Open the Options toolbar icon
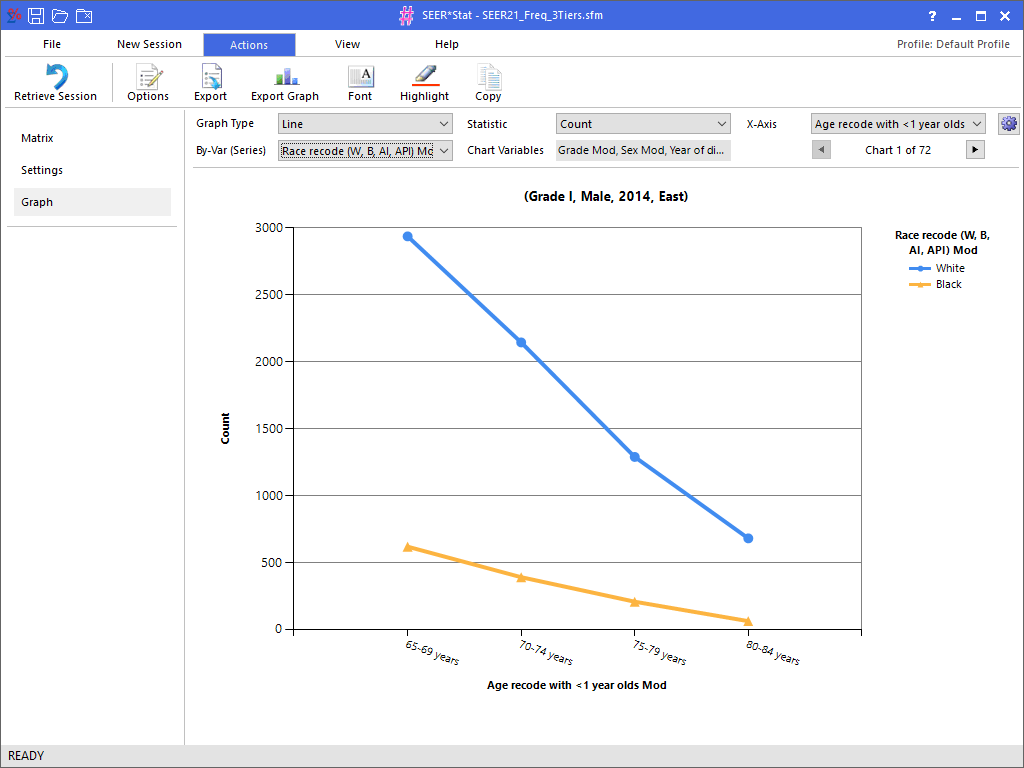 click(148, 78)
